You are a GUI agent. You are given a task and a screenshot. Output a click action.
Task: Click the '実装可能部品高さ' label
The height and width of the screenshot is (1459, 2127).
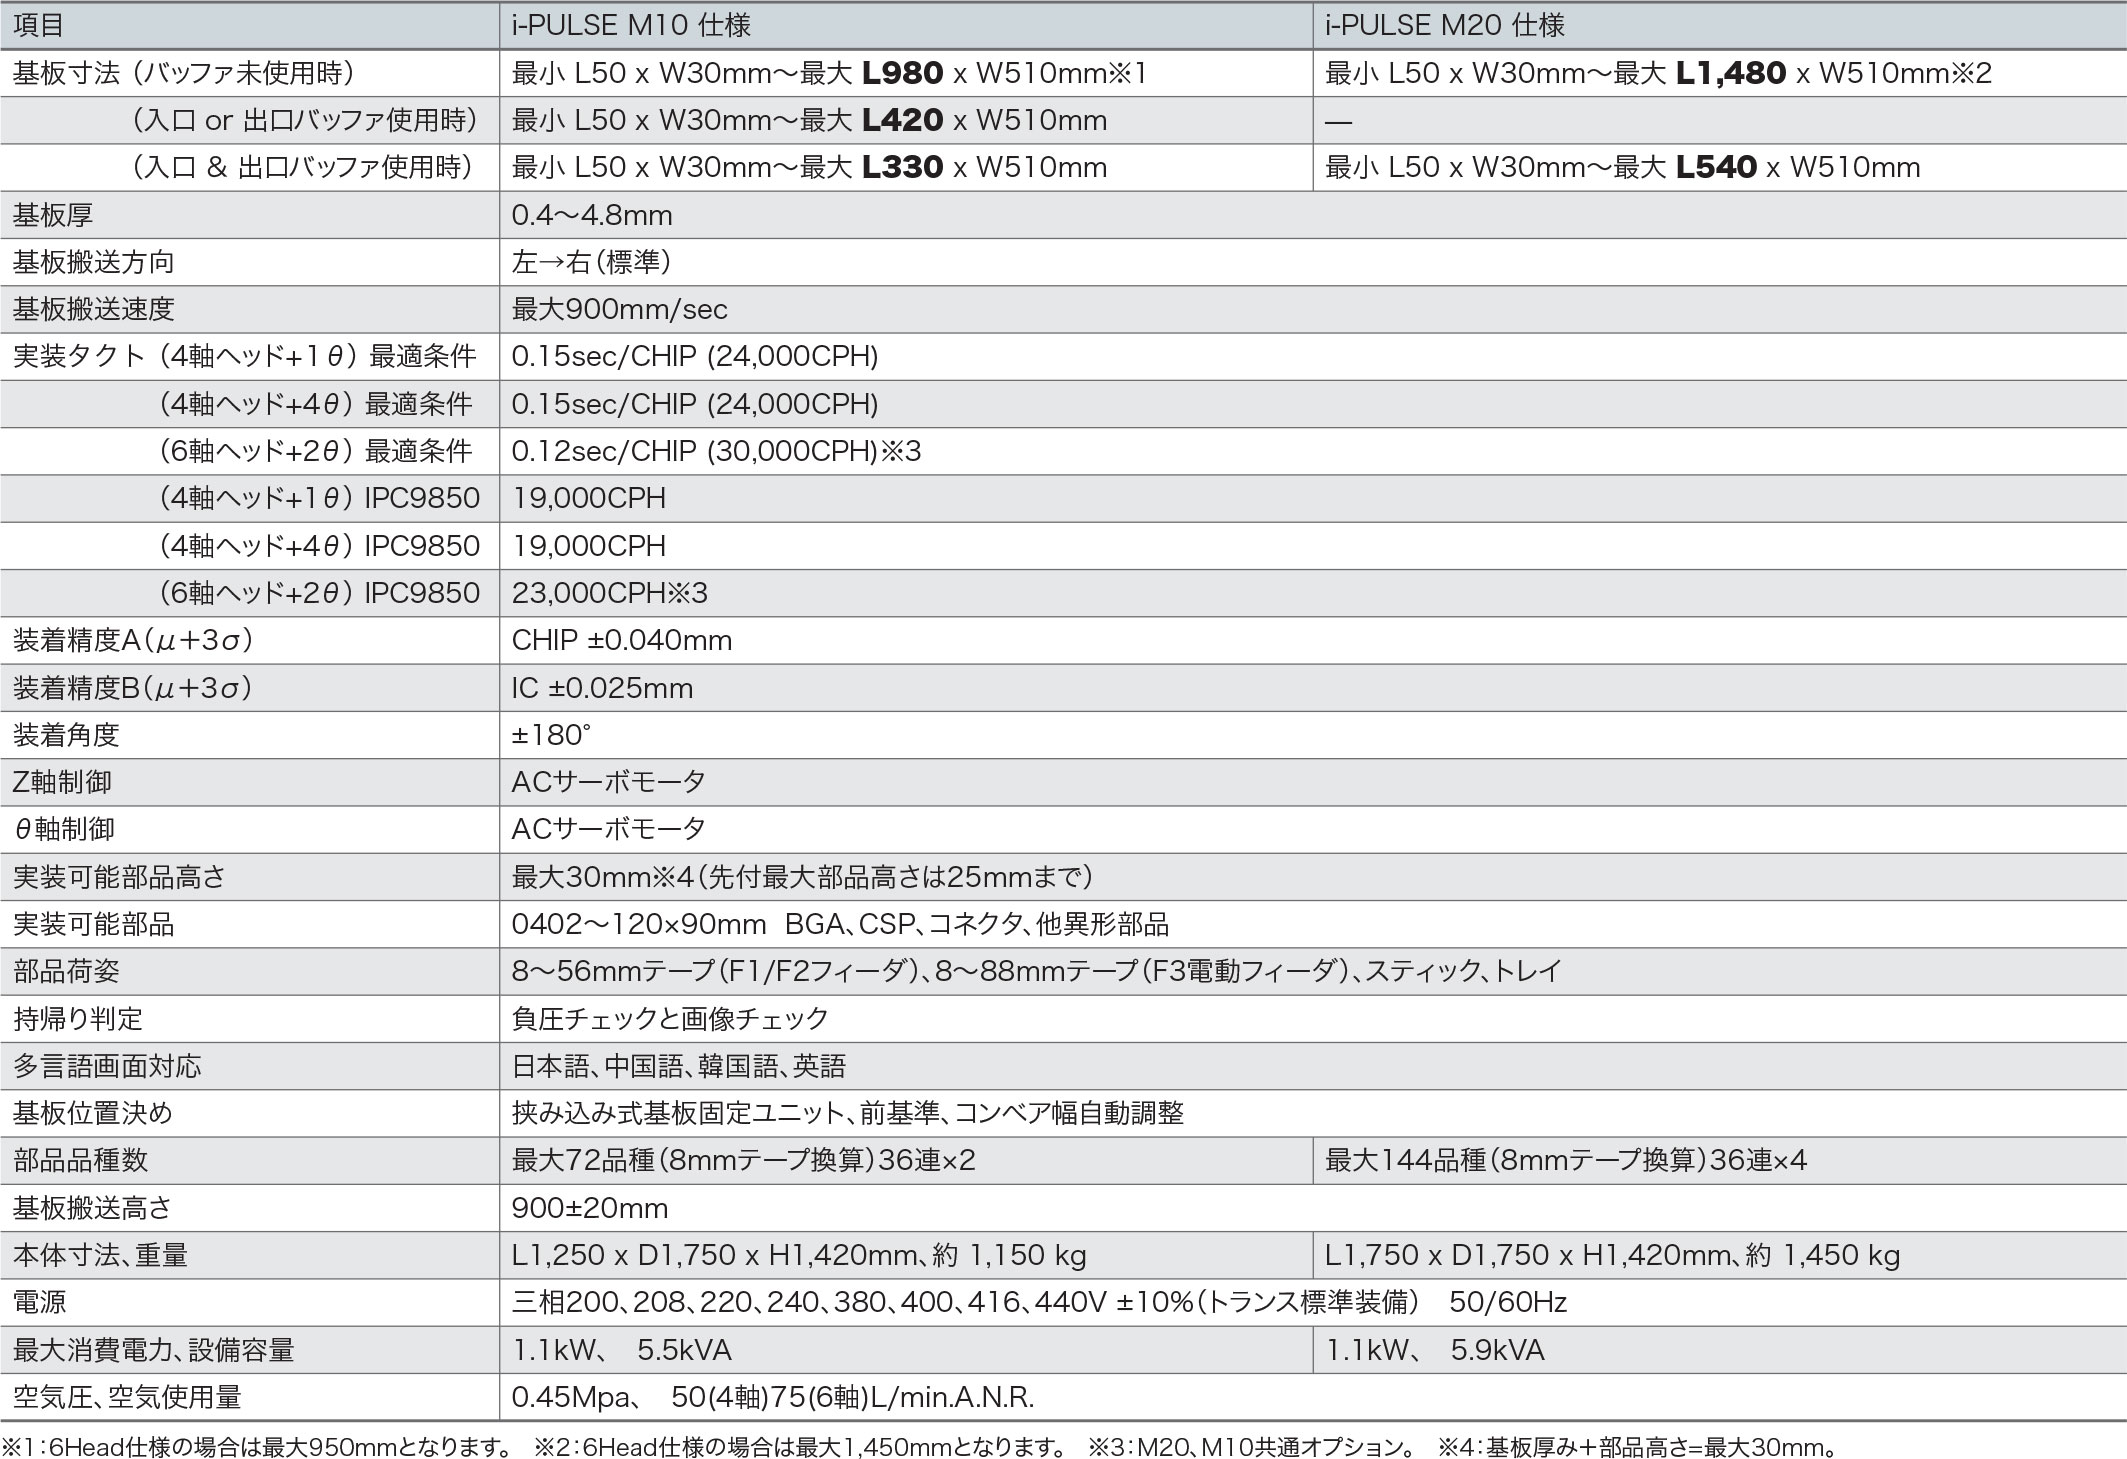120,877
